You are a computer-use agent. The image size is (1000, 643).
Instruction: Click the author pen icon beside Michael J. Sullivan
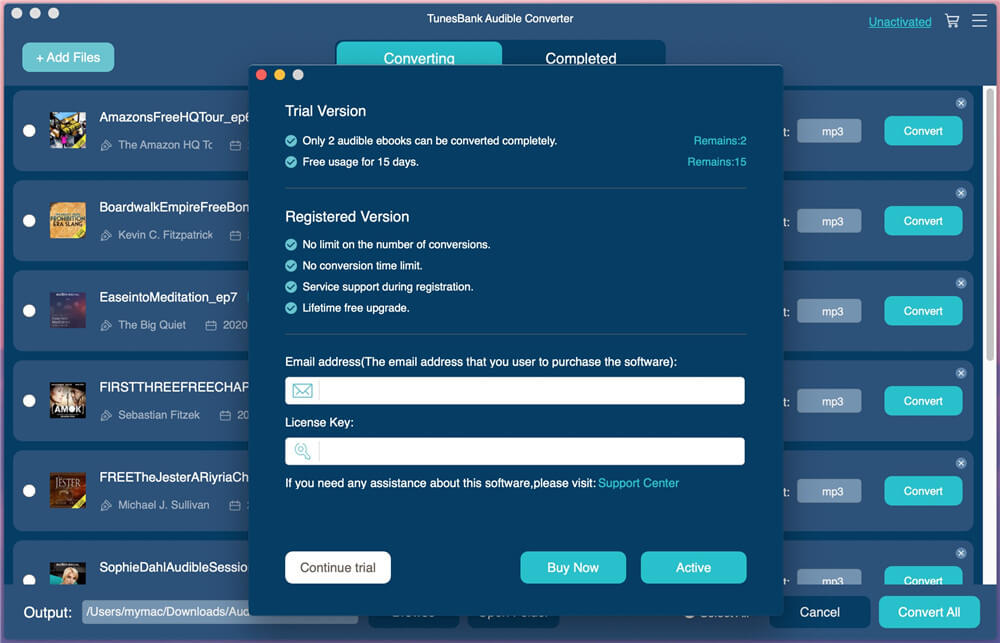106,505
